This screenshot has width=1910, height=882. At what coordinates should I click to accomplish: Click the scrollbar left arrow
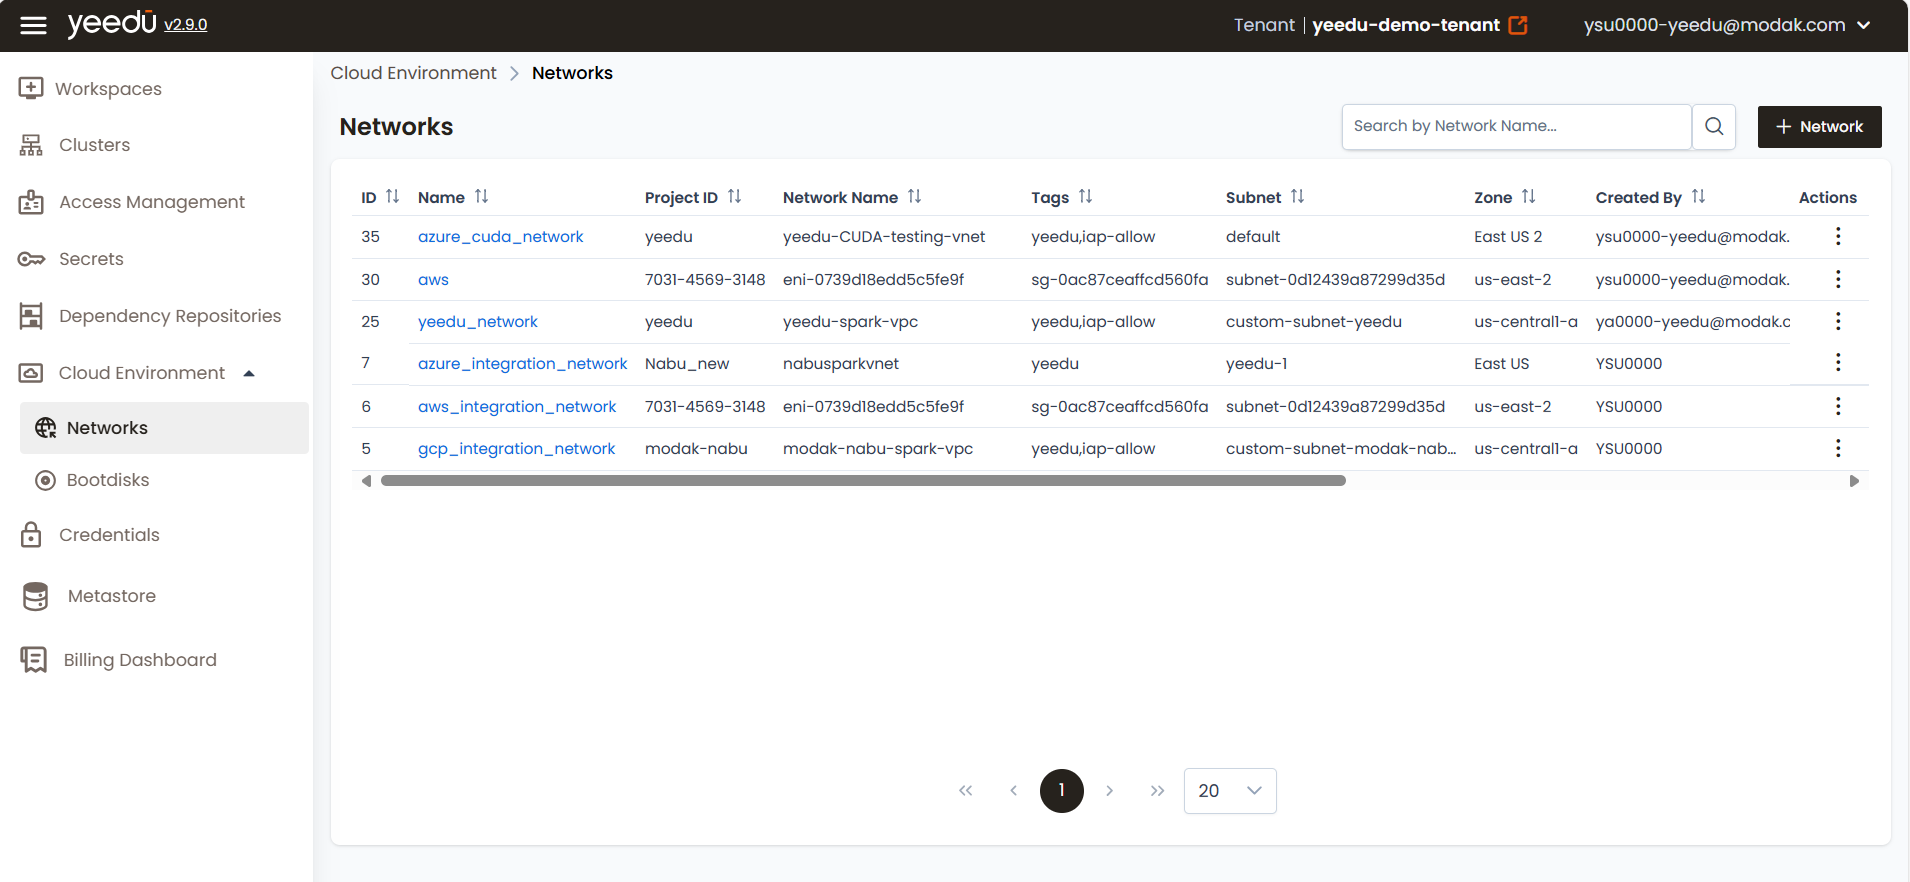(366, 481)
